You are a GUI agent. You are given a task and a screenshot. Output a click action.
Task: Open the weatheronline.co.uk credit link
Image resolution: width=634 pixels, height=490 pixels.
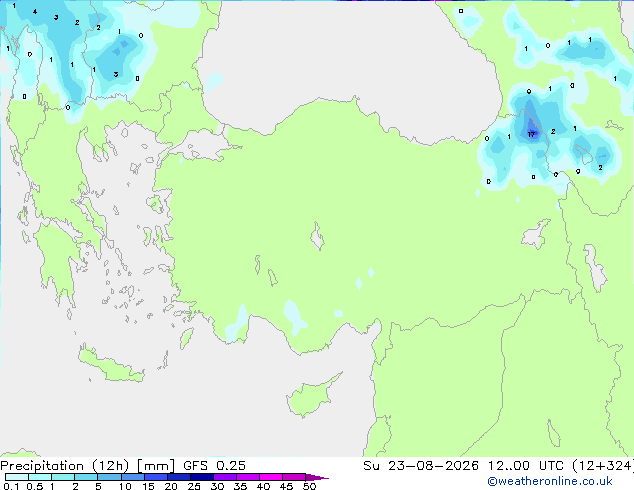[550, 481]
